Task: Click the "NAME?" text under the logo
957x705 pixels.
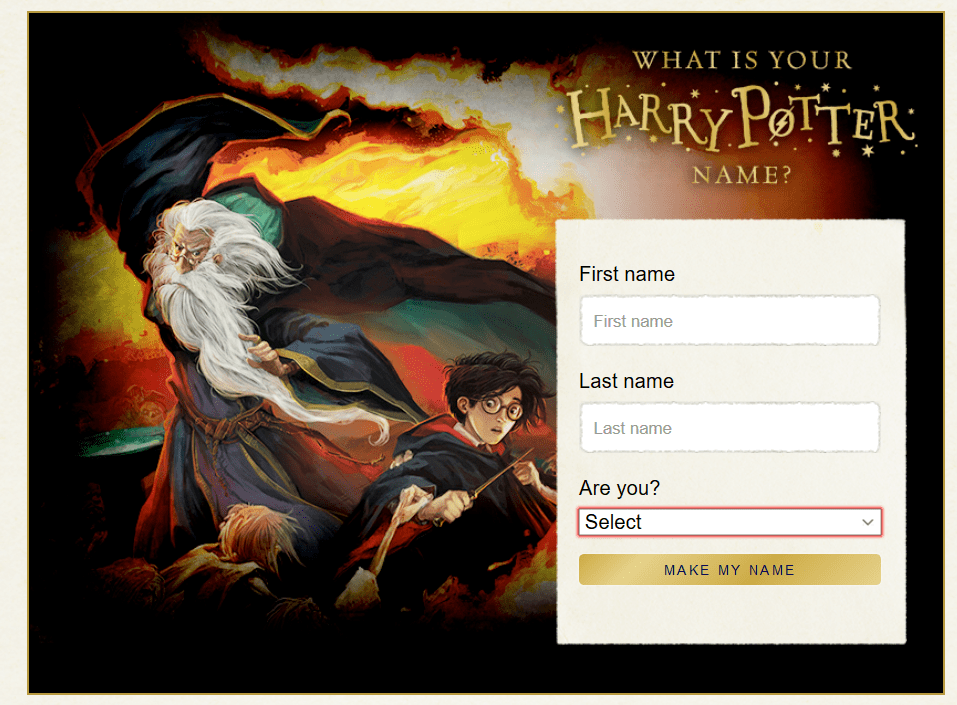Action: coord(742,175)
